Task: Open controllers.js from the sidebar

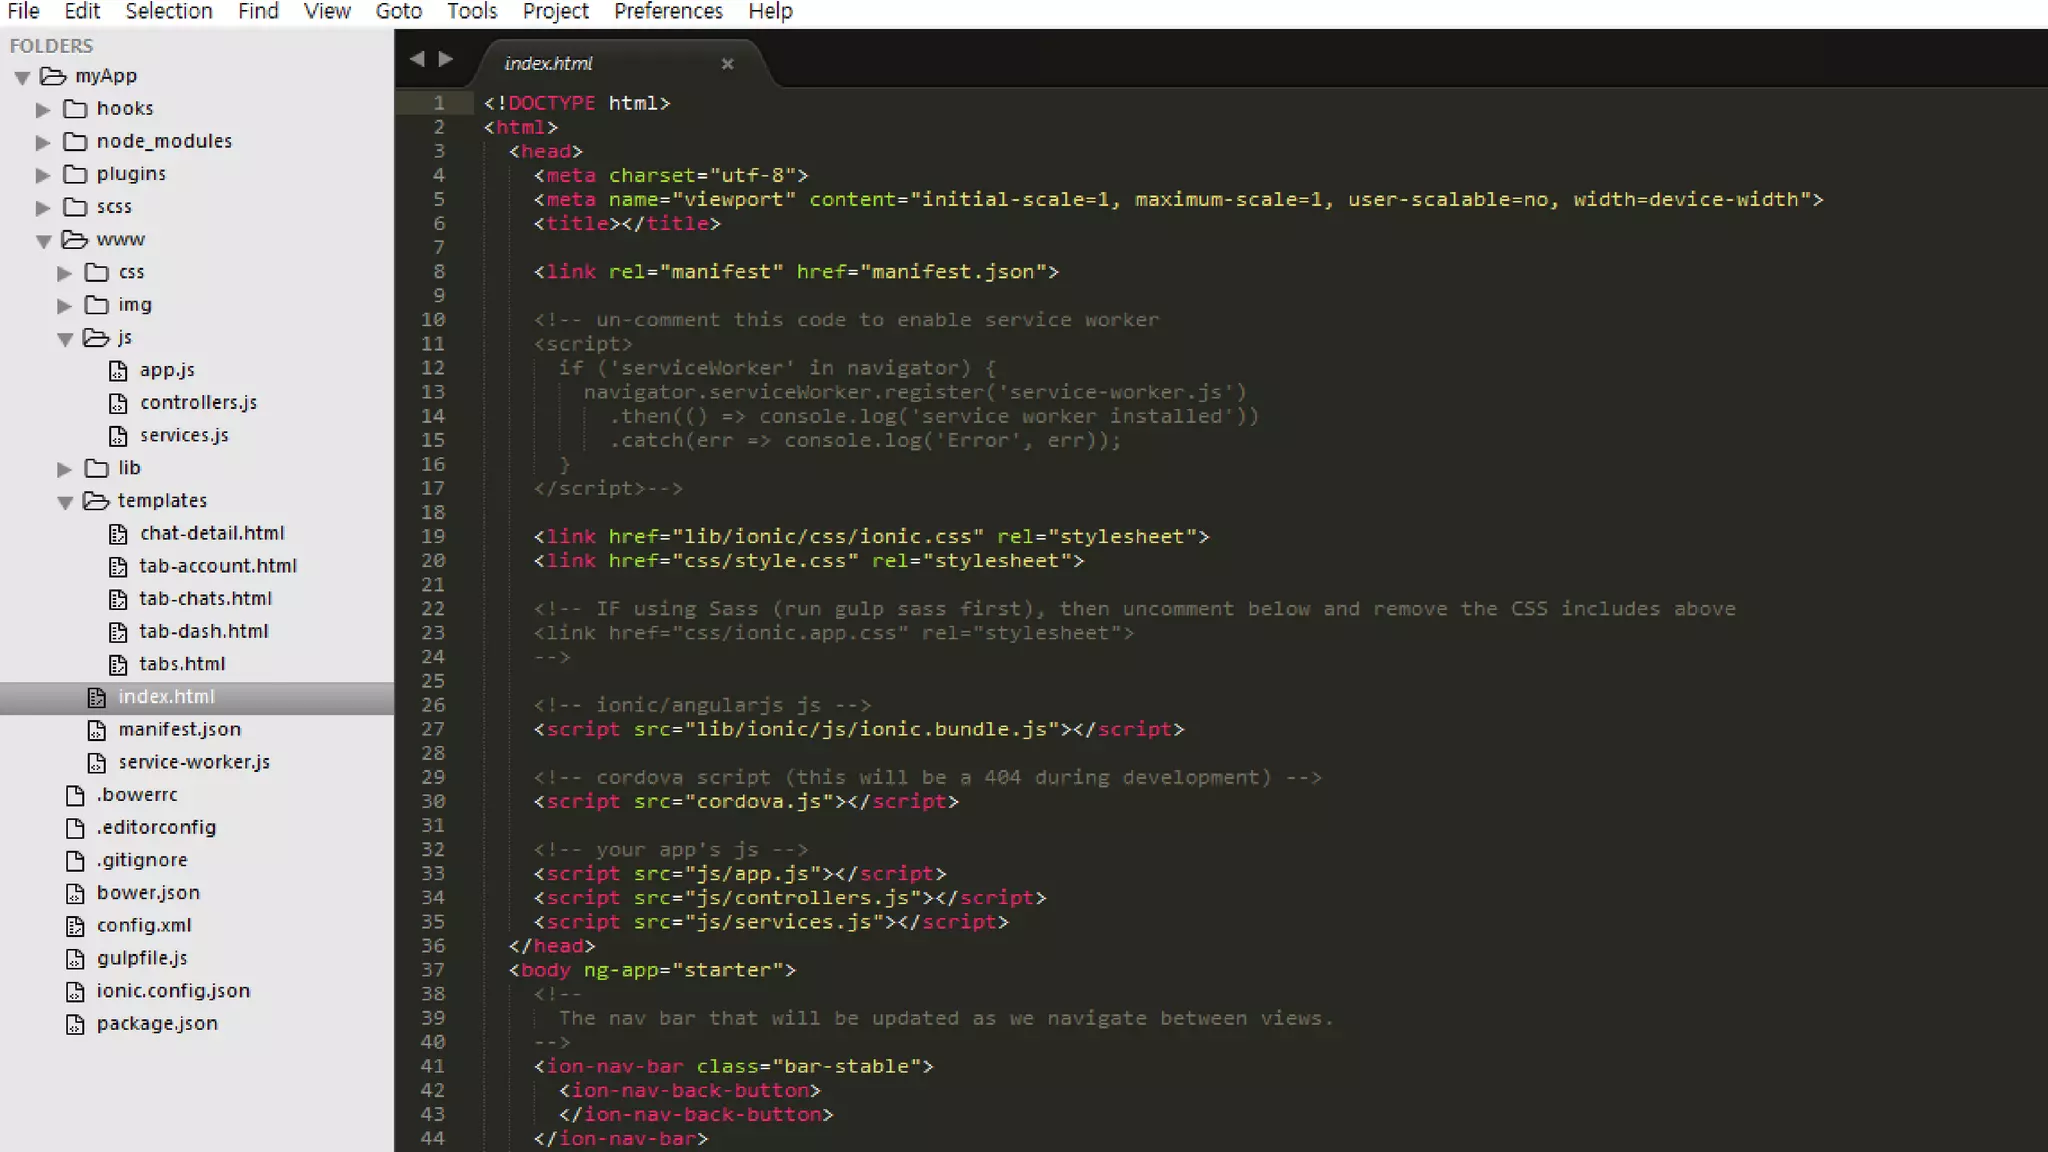Action: pos(198,403)
